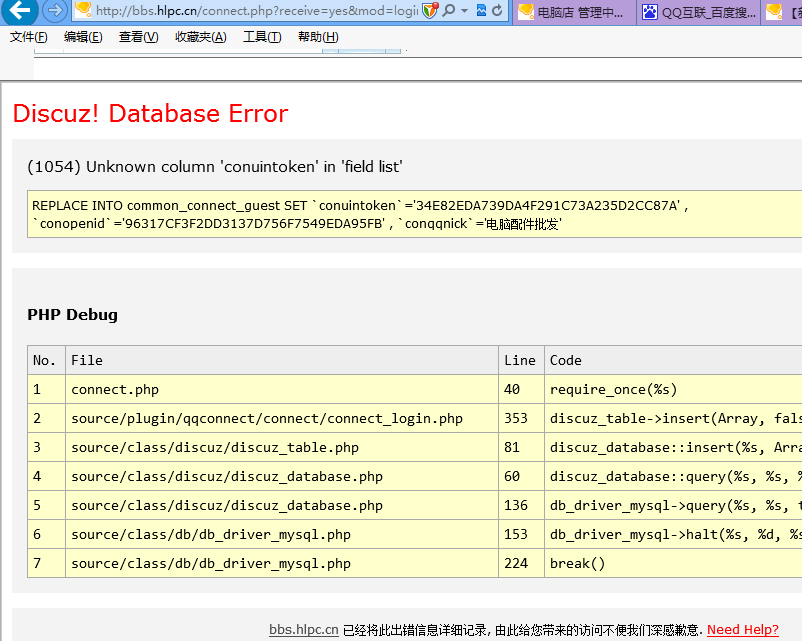The width and height of the screenshot is (802, 641).
Task: Click the REPLACE INTO SQL query text
Action: pyautogui.click(x=360, y=215)
